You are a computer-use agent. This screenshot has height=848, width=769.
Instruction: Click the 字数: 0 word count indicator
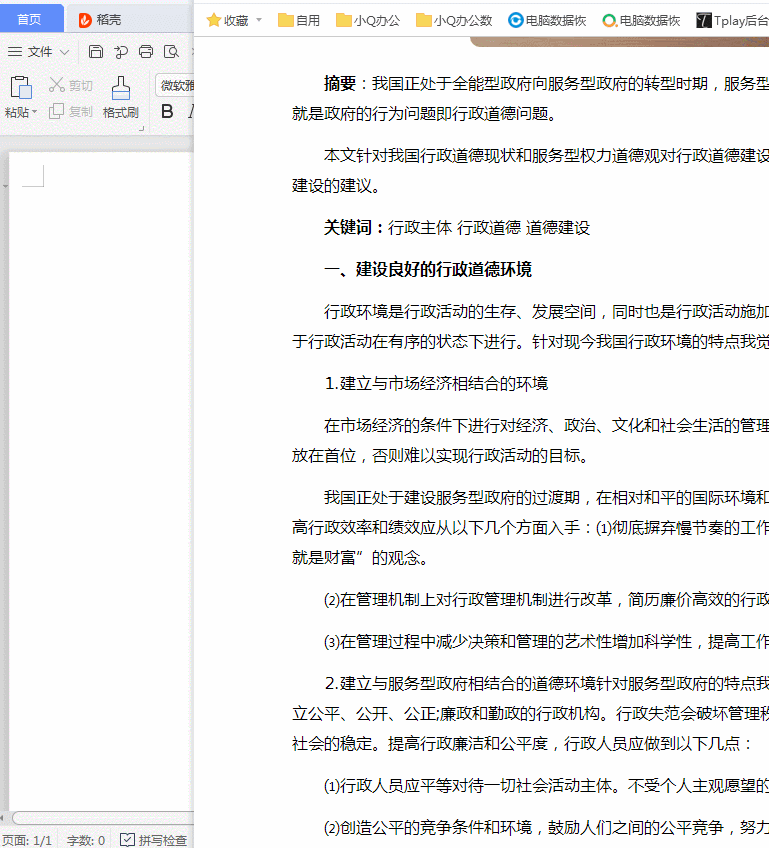(86, 840)
